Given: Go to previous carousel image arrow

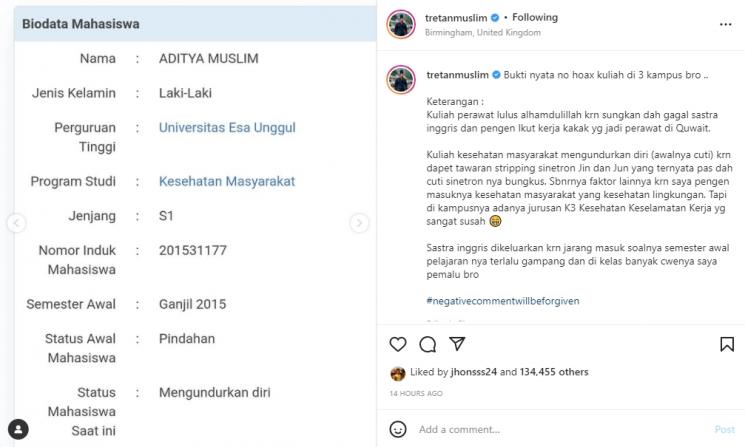Looking at the screenshot, I should [17, 223].
